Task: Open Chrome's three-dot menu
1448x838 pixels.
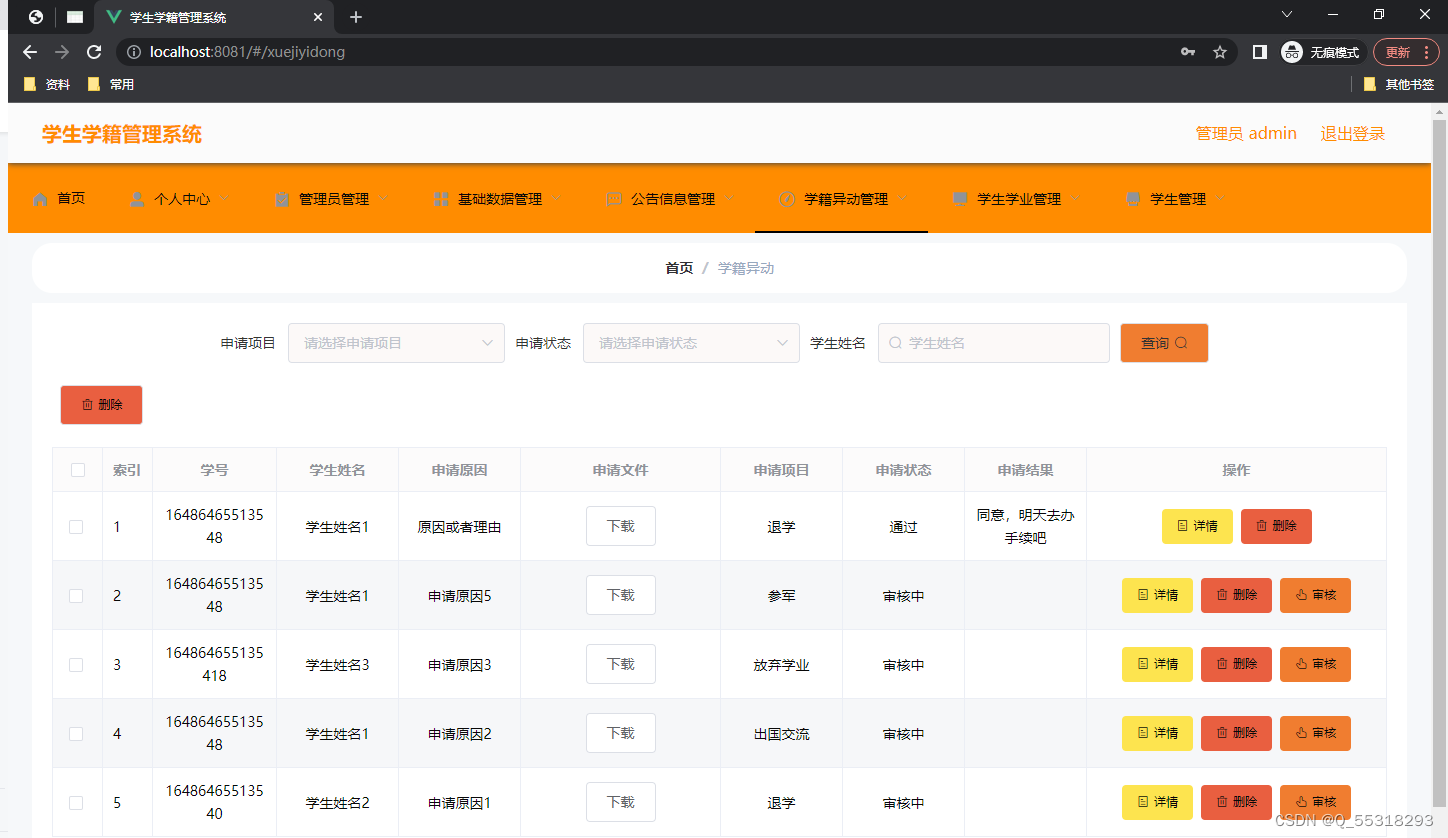Action: (1426, 52)
